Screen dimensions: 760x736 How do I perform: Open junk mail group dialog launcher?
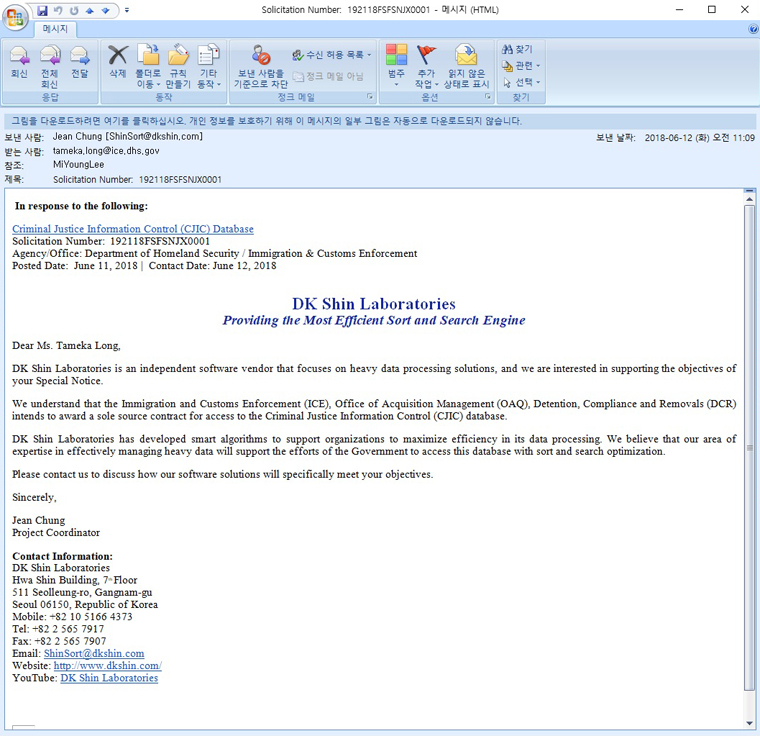click(370, 97)
